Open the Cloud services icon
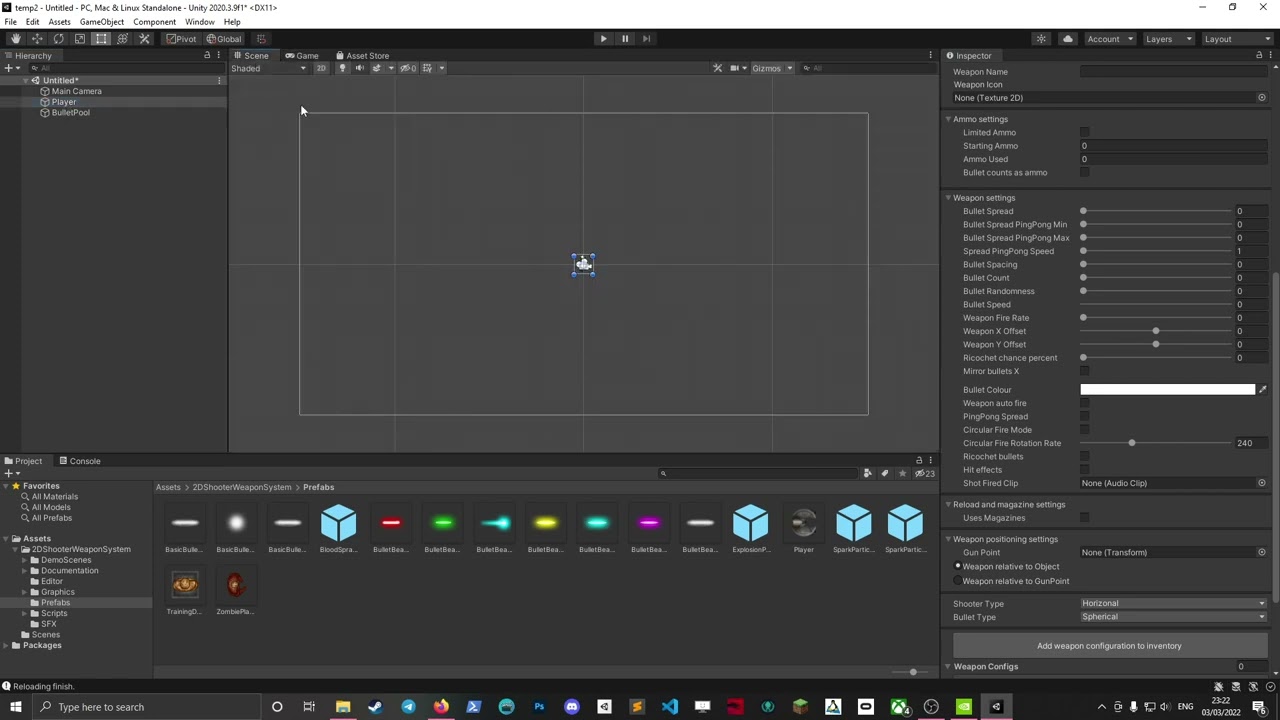Screen dimensions: 1280x720 (x=1068, y=39)
